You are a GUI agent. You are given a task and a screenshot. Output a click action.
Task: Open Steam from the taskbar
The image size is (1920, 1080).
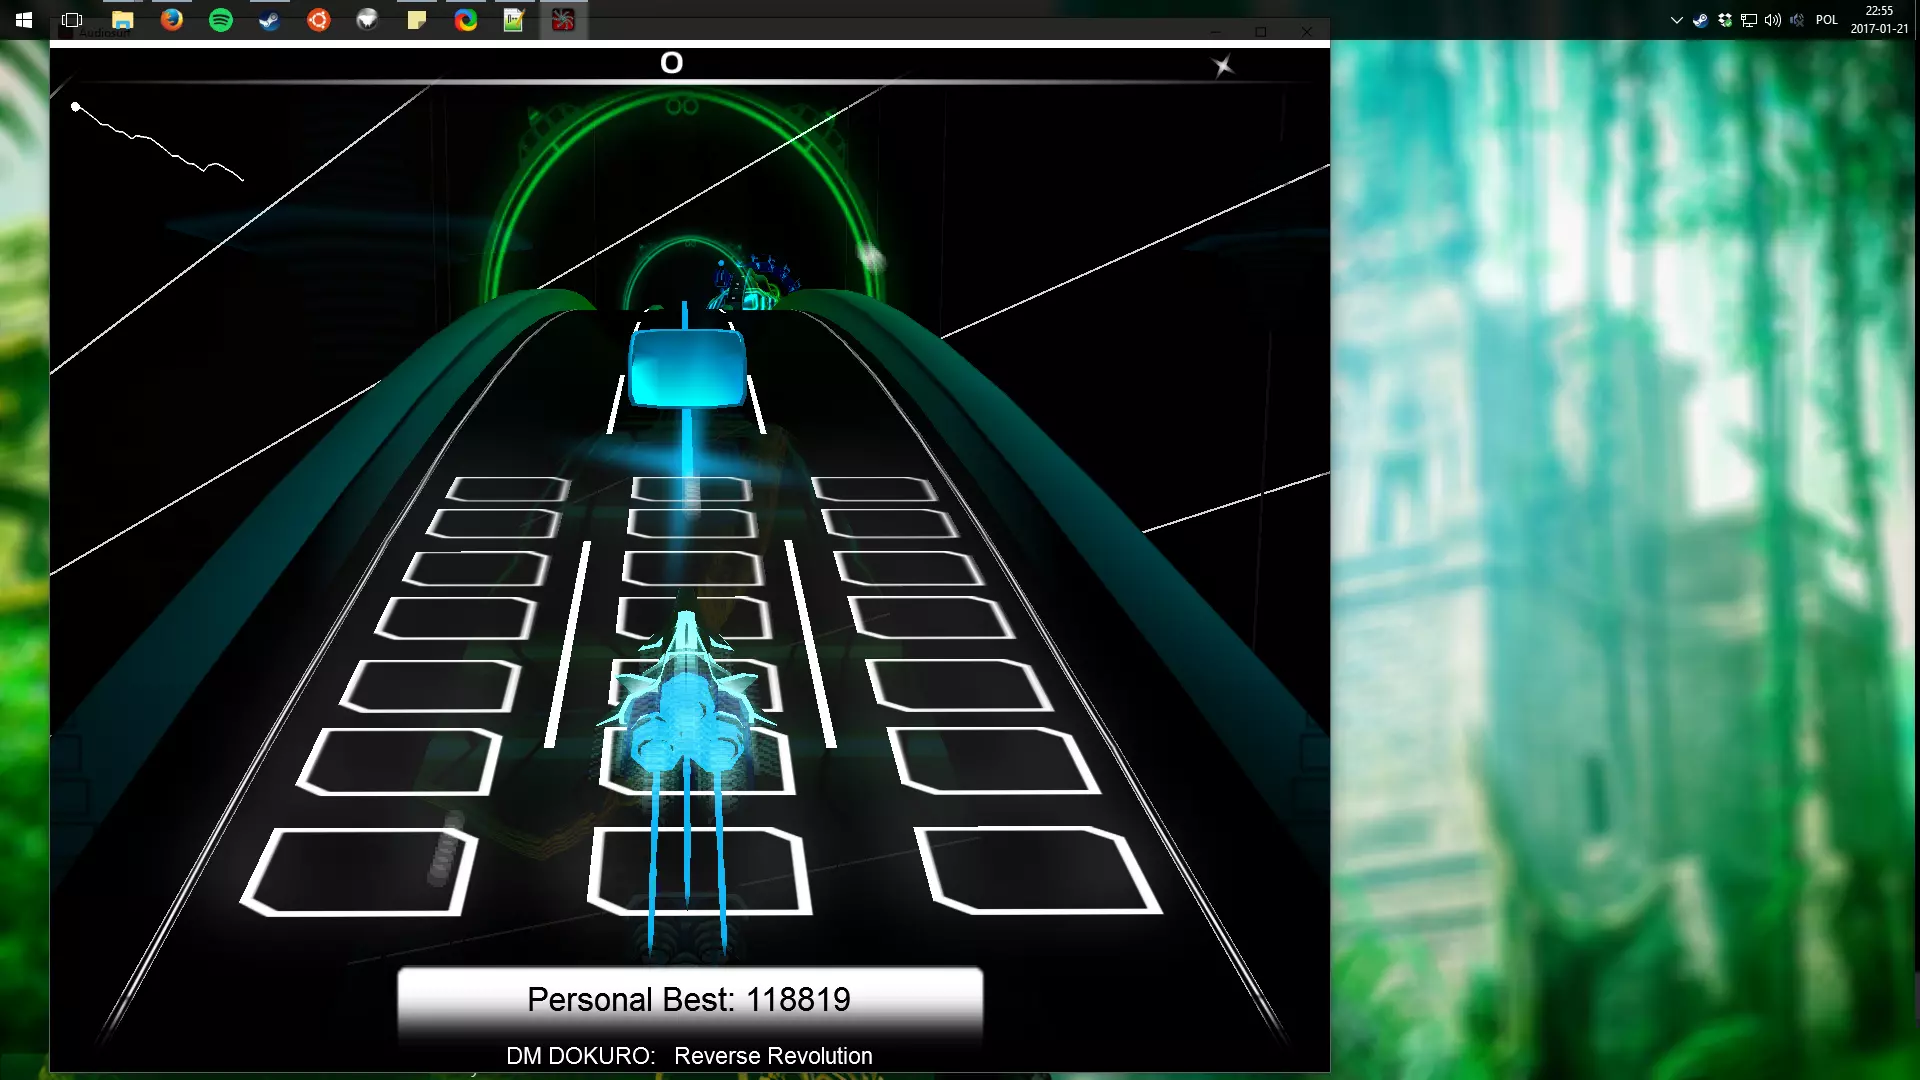(x=270, y=20)
